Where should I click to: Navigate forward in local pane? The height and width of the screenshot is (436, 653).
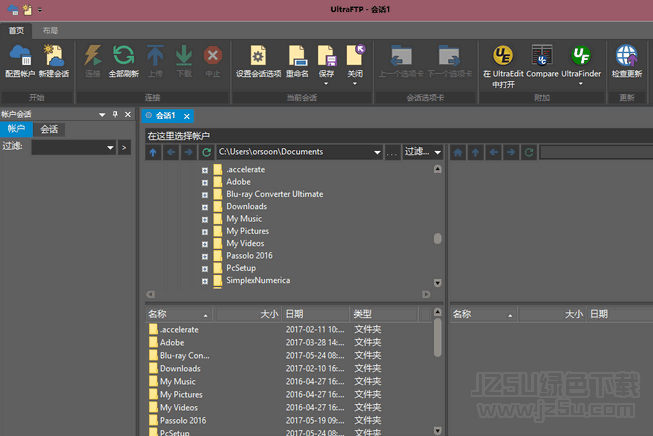tap(189, 152)
